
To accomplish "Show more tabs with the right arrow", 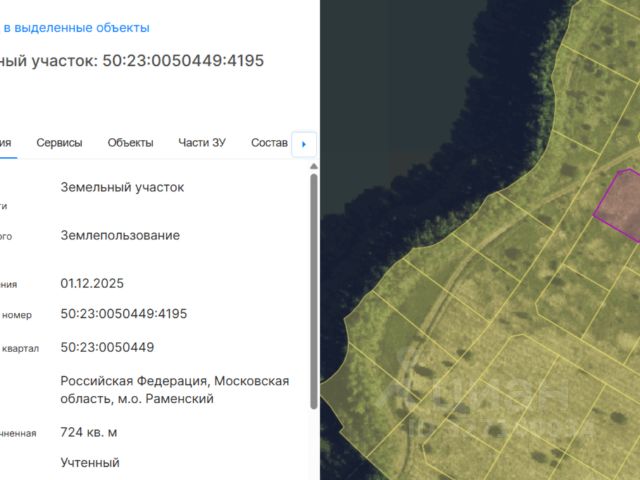I will click(x=304, y=144).
